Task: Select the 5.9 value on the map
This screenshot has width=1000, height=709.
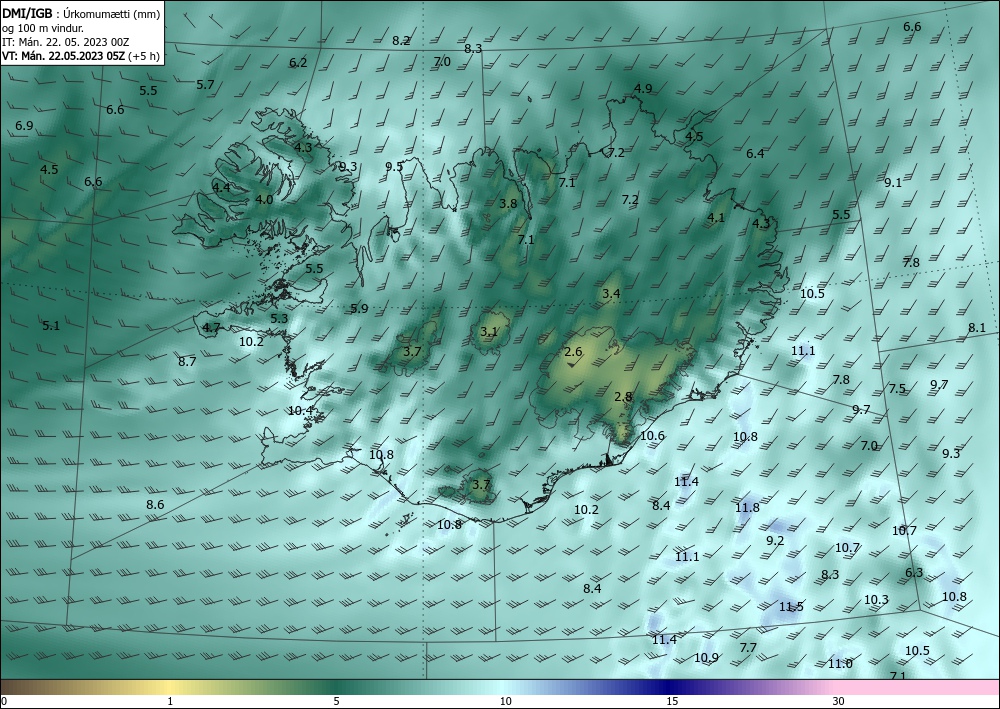Action: [x=359, y=309]
